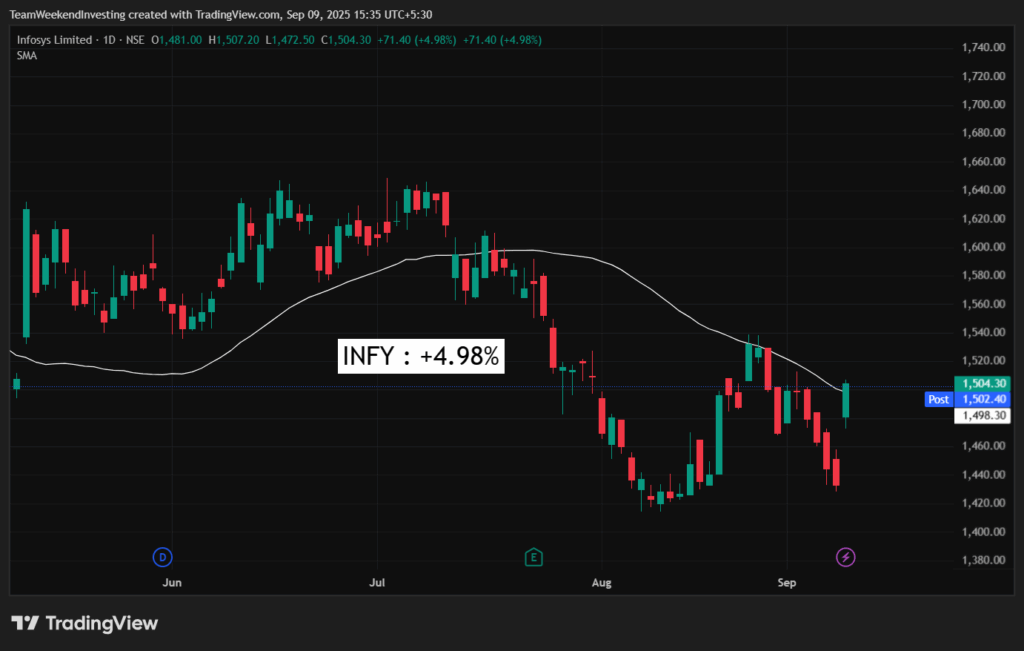The height and width of the screenshot is (651, 1024).
Task: Open the green earnings E marker
Action: [534, 557]
